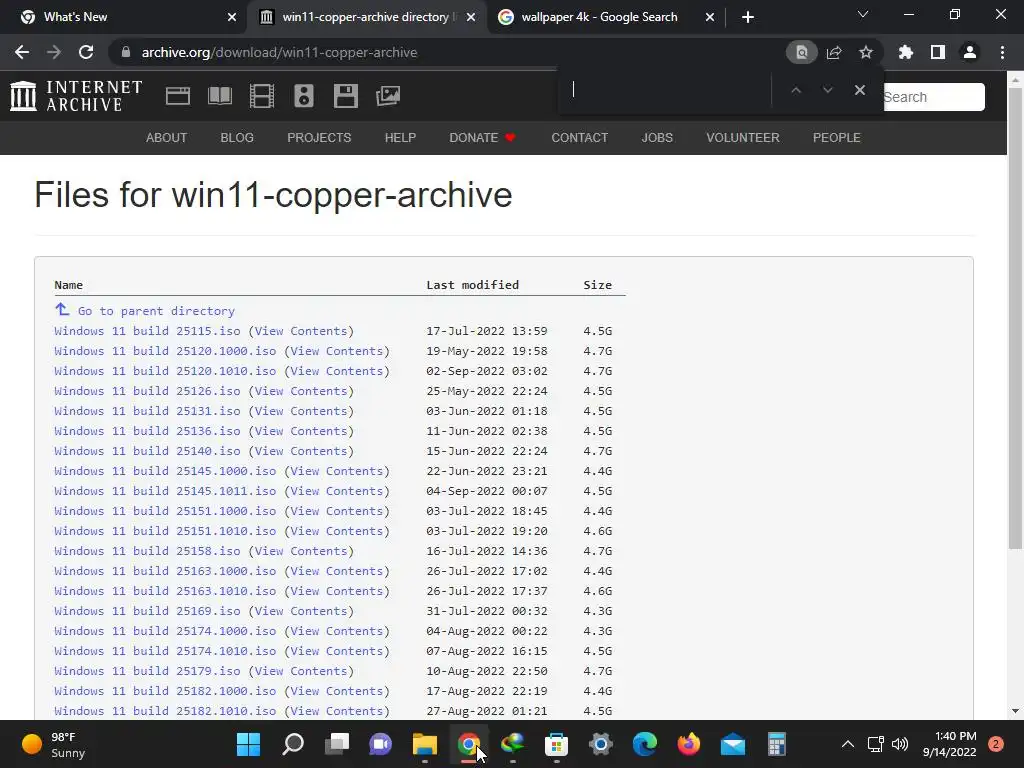The image size is (1024, 768).
Task: Click the search-in-page lens icon in the address bar
Action: [801, 52]
